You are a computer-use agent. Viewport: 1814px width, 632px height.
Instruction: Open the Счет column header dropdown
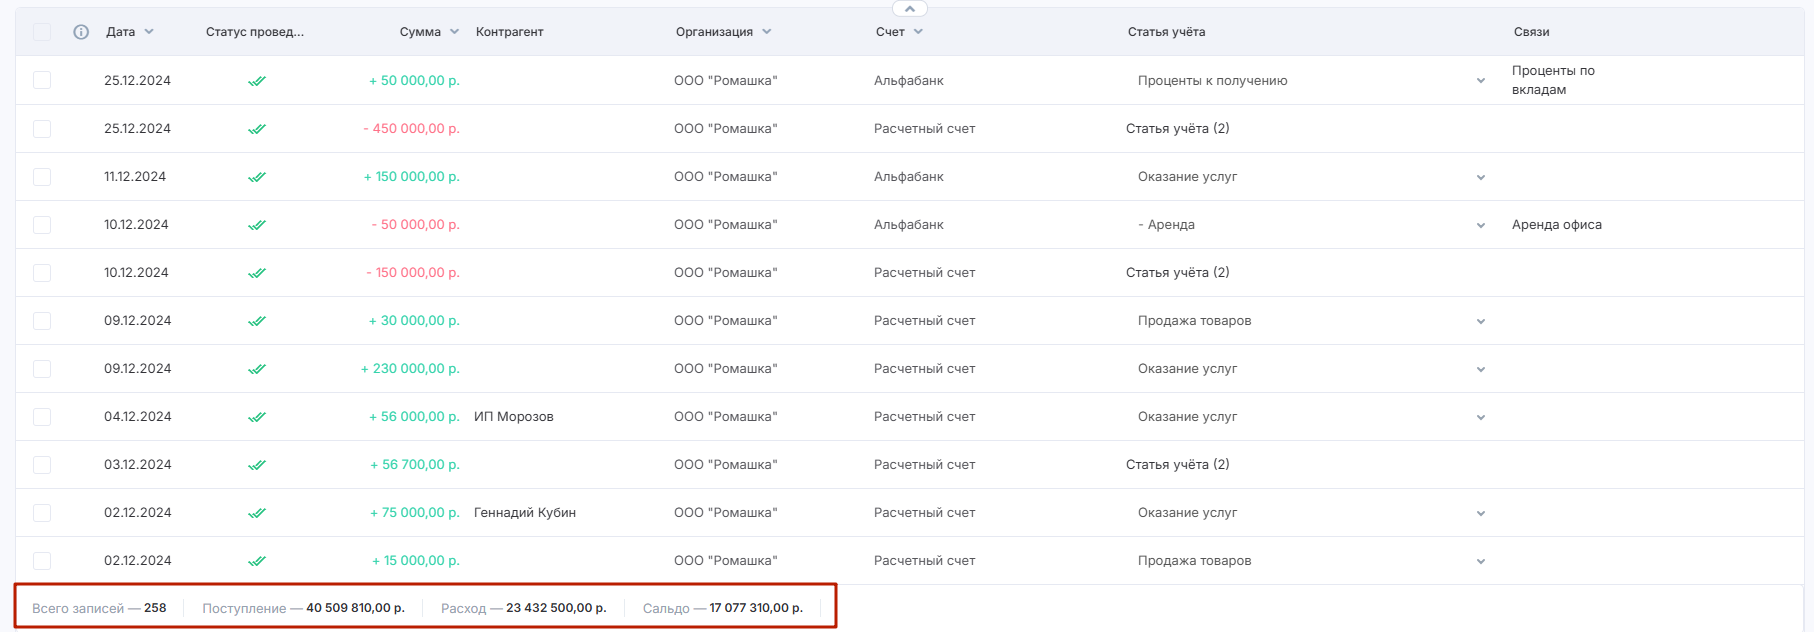(918, 32)
